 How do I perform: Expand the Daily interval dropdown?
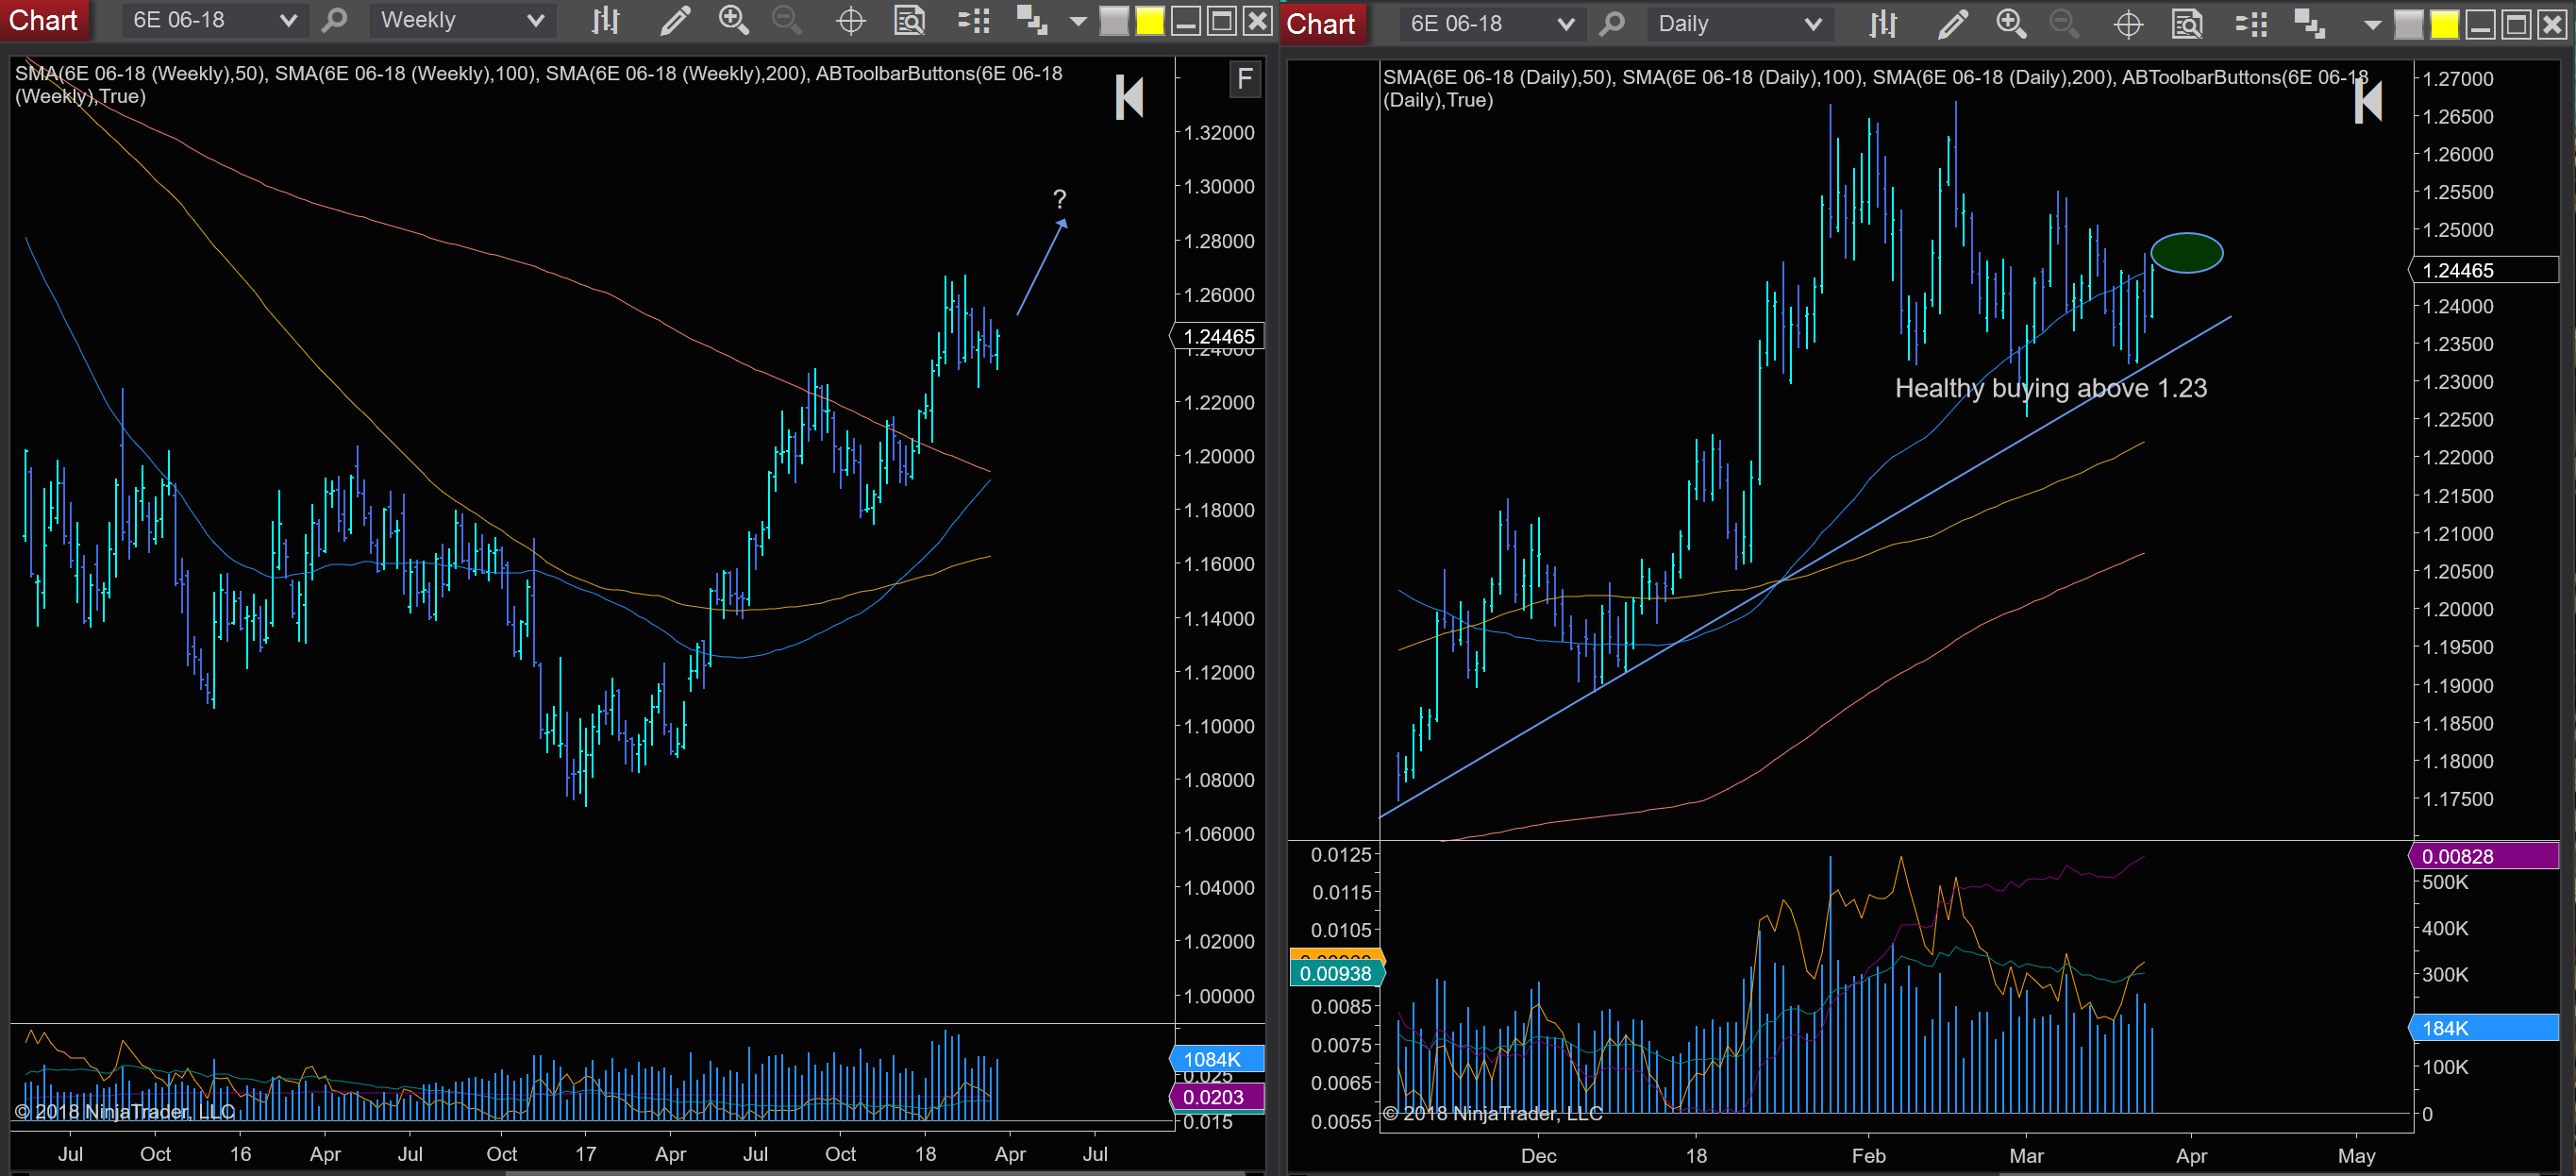point(1740,24)
